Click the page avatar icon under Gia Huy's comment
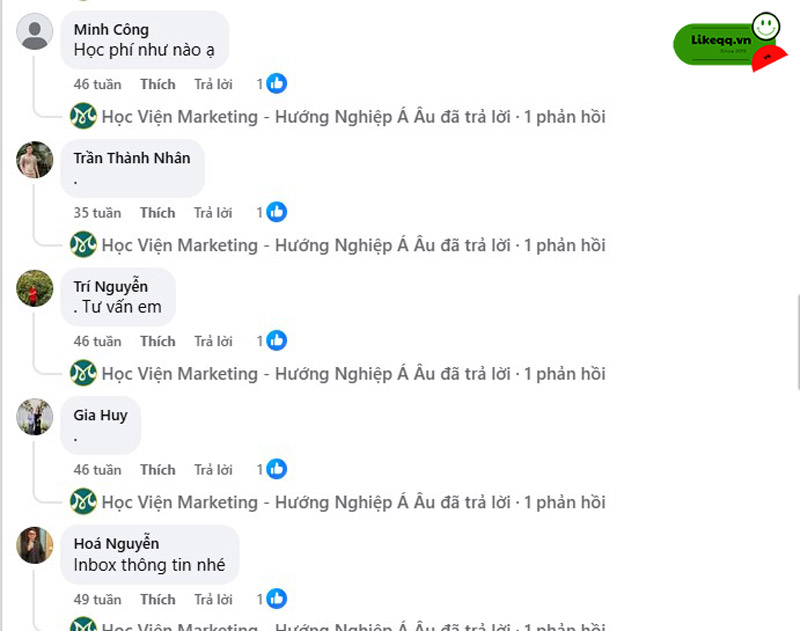 [x=83, y=502]
